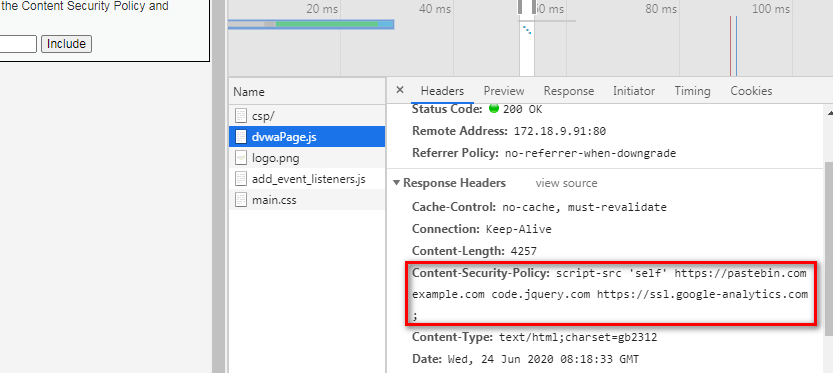Click the green status code indicator
Image resolution: width=833 pixels, height=373 pixels.
coord(494,108)
